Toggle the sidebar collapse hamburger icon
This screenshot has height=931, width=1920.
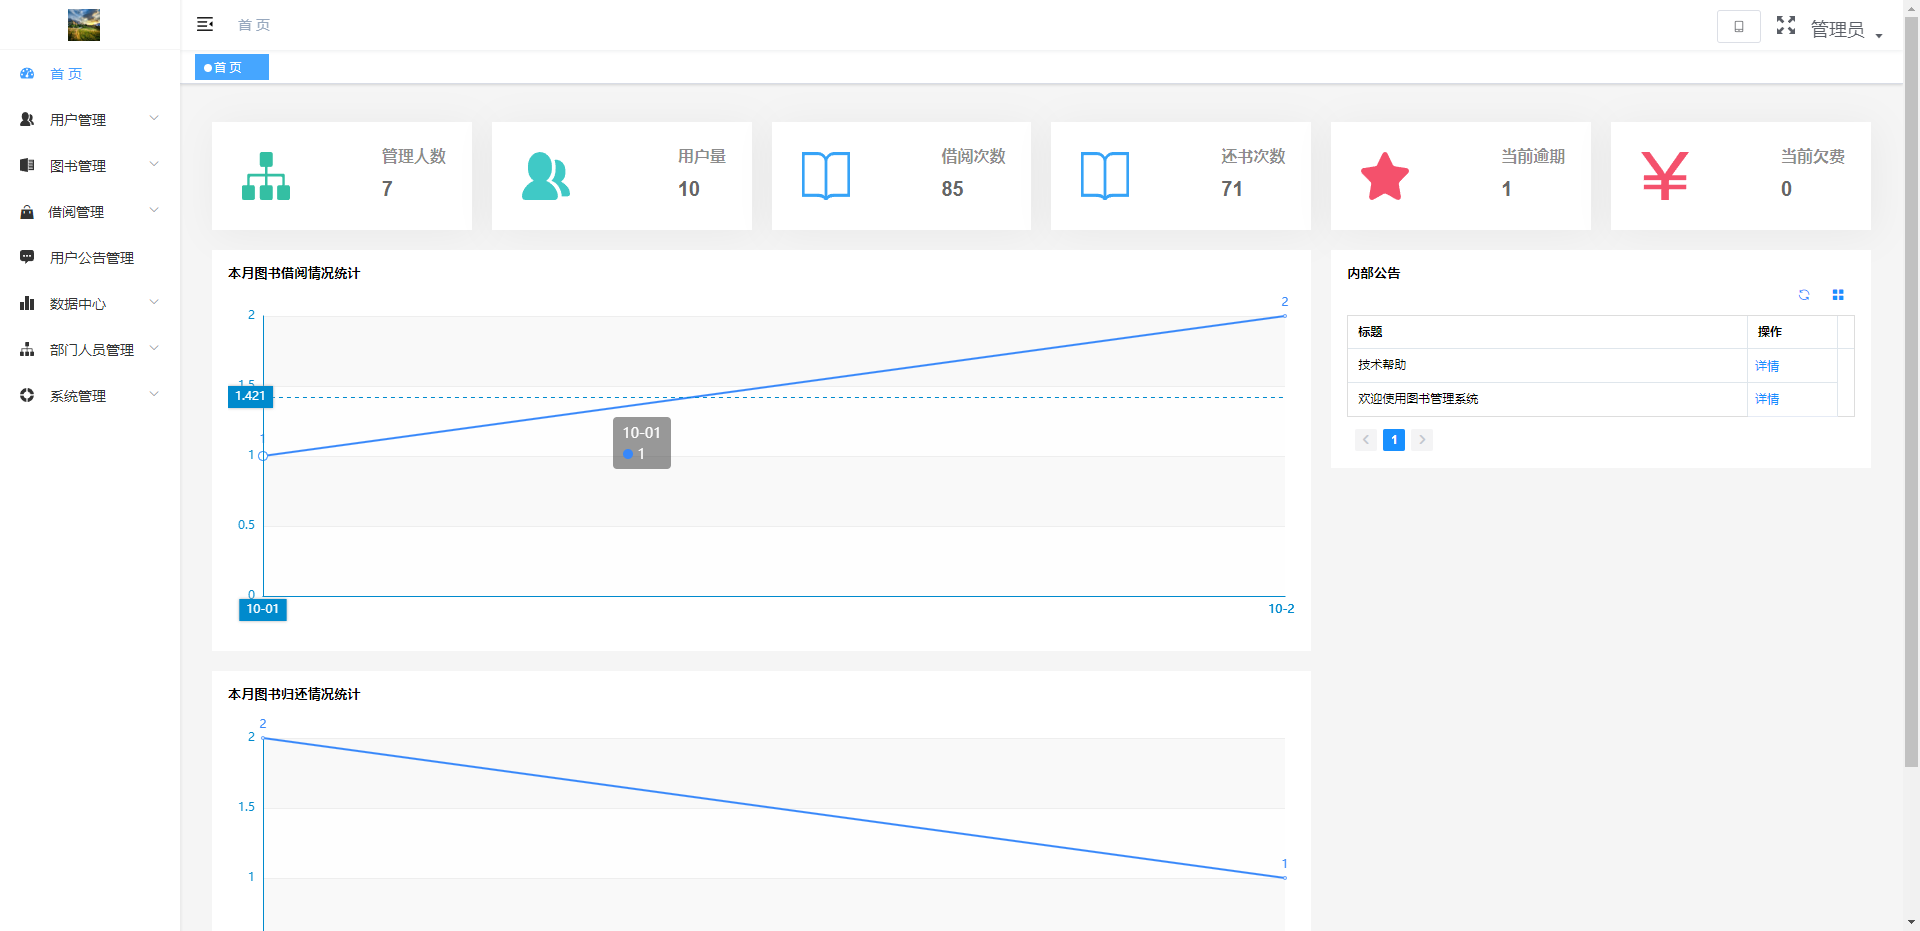click(x=205, y=24)
